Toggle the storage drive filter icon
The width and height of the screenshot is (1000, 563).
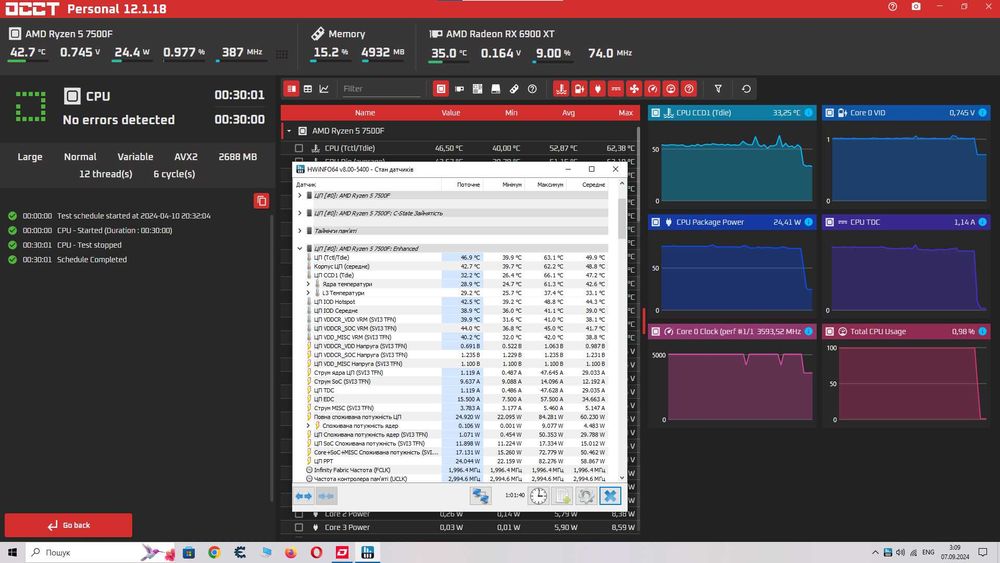point(496,89)
